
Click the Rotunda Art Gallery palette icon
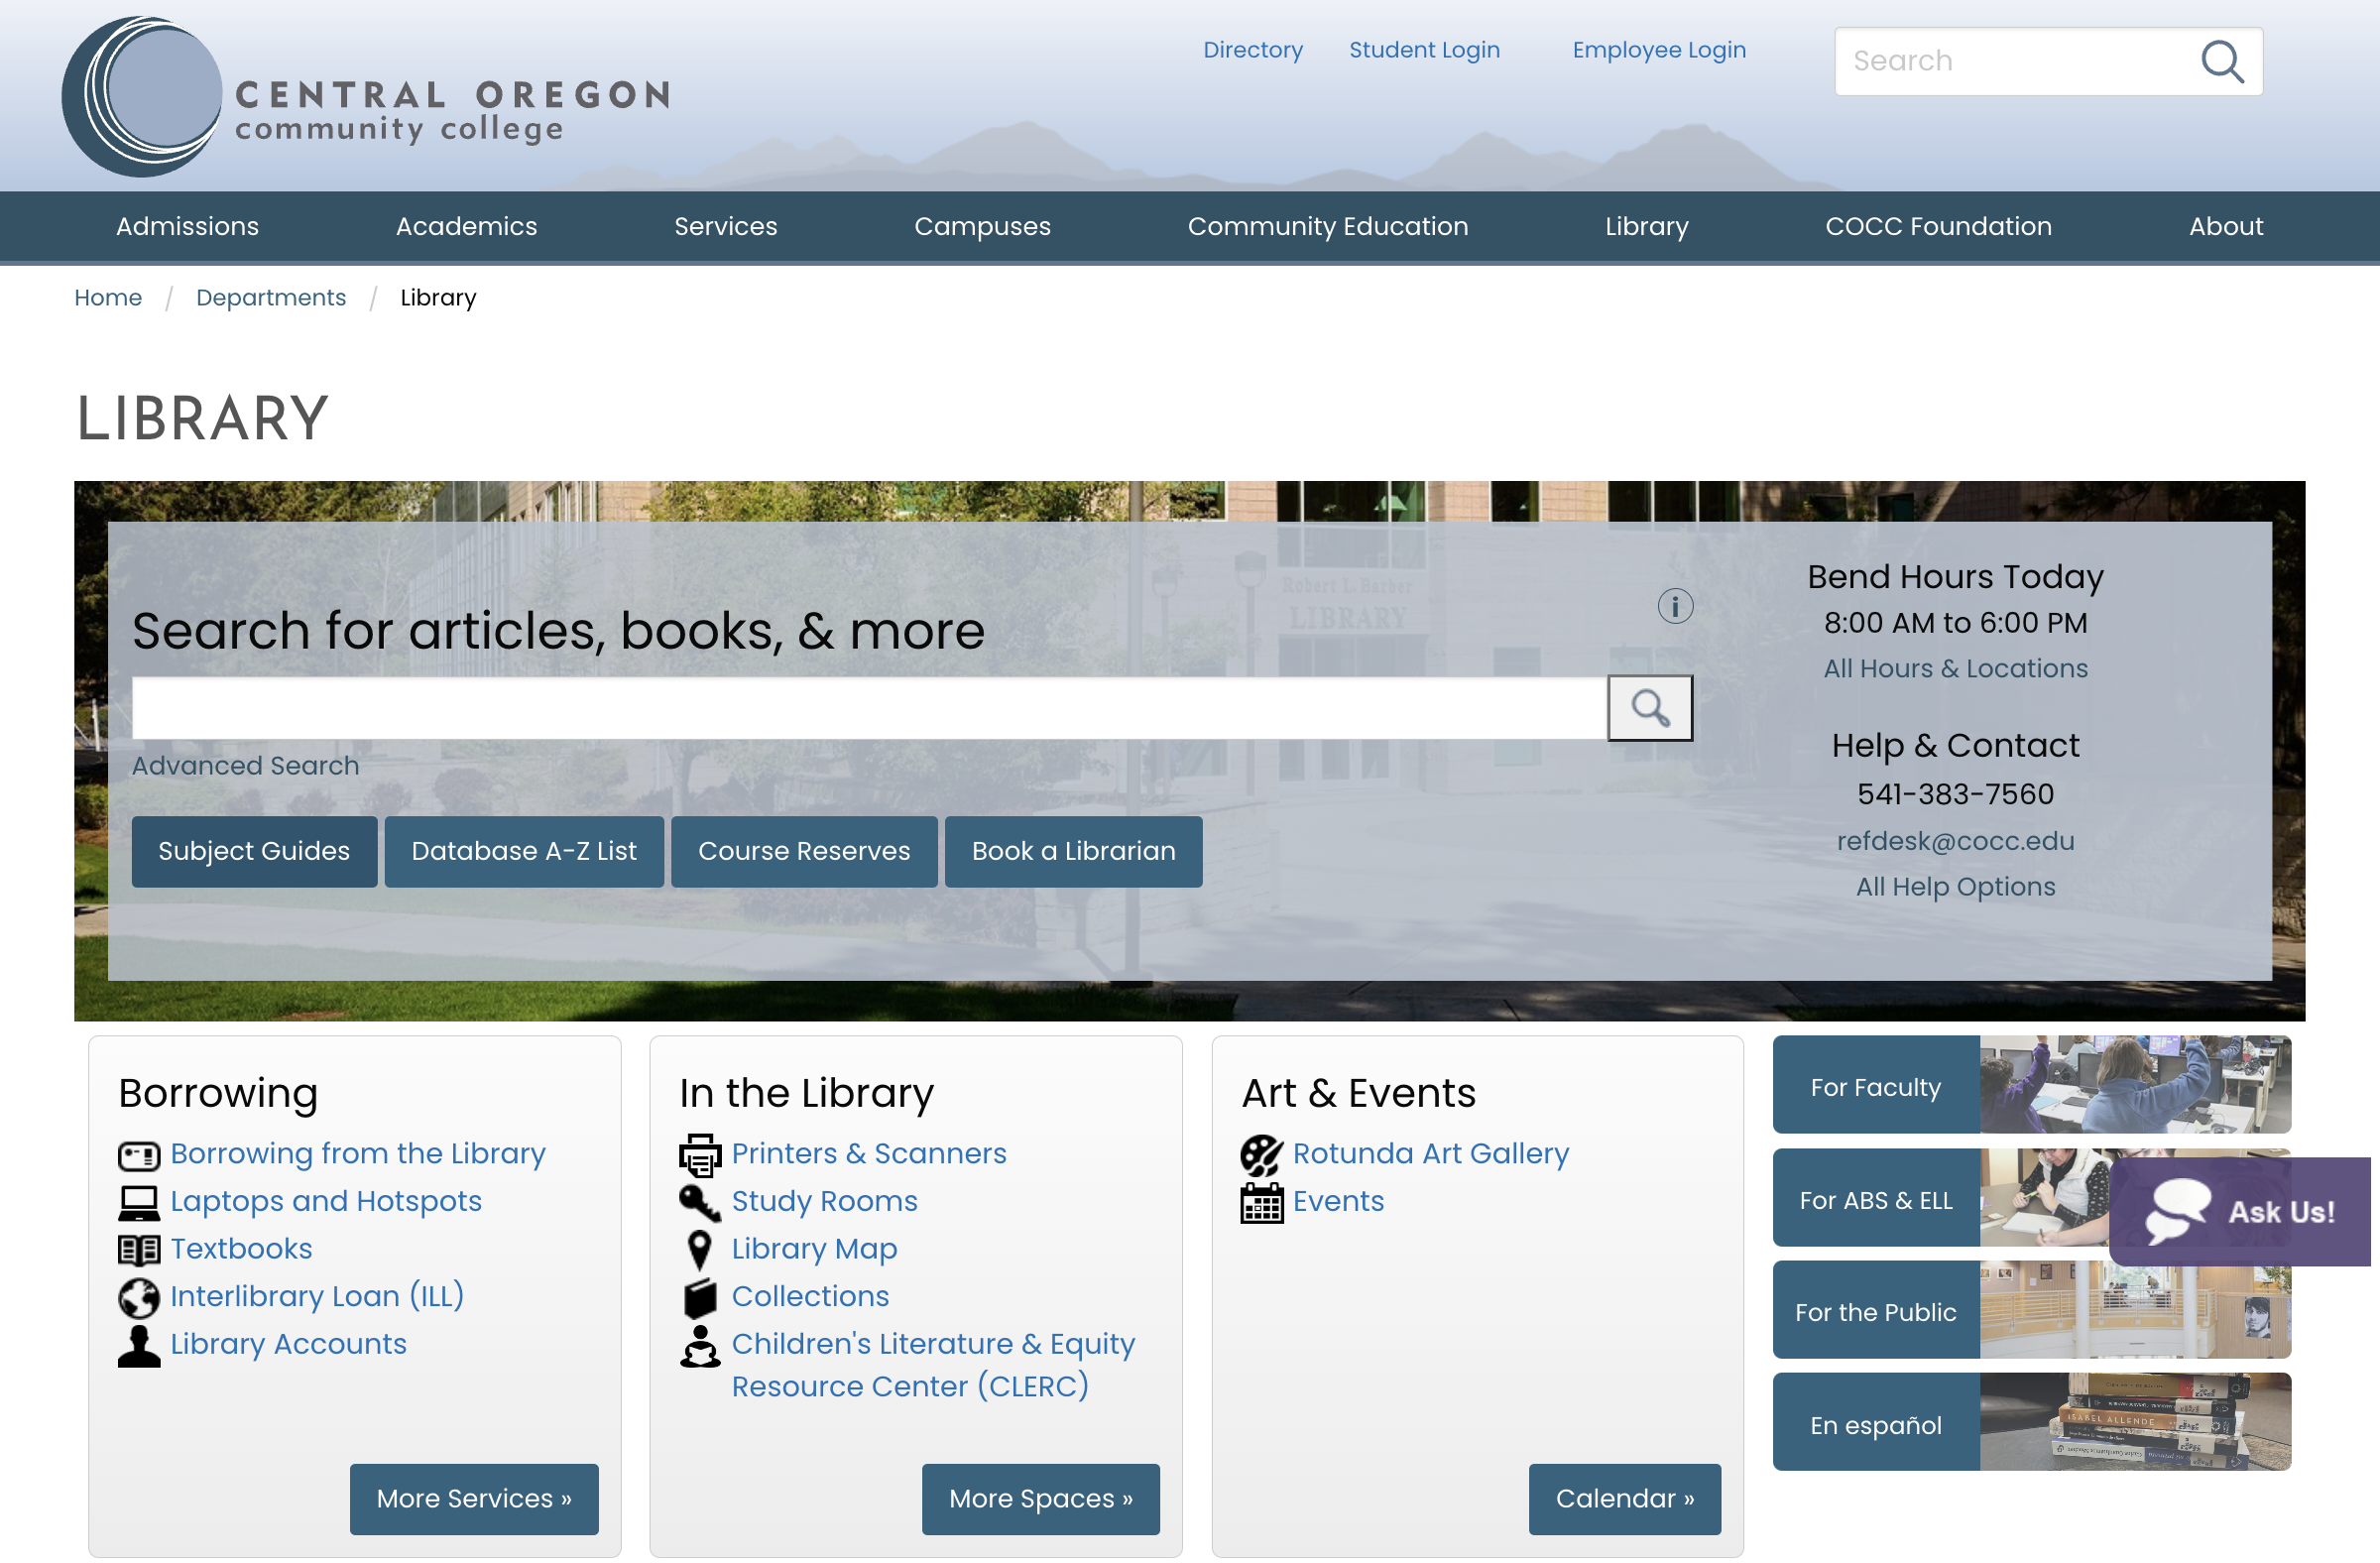[x=1260, y=1154]
